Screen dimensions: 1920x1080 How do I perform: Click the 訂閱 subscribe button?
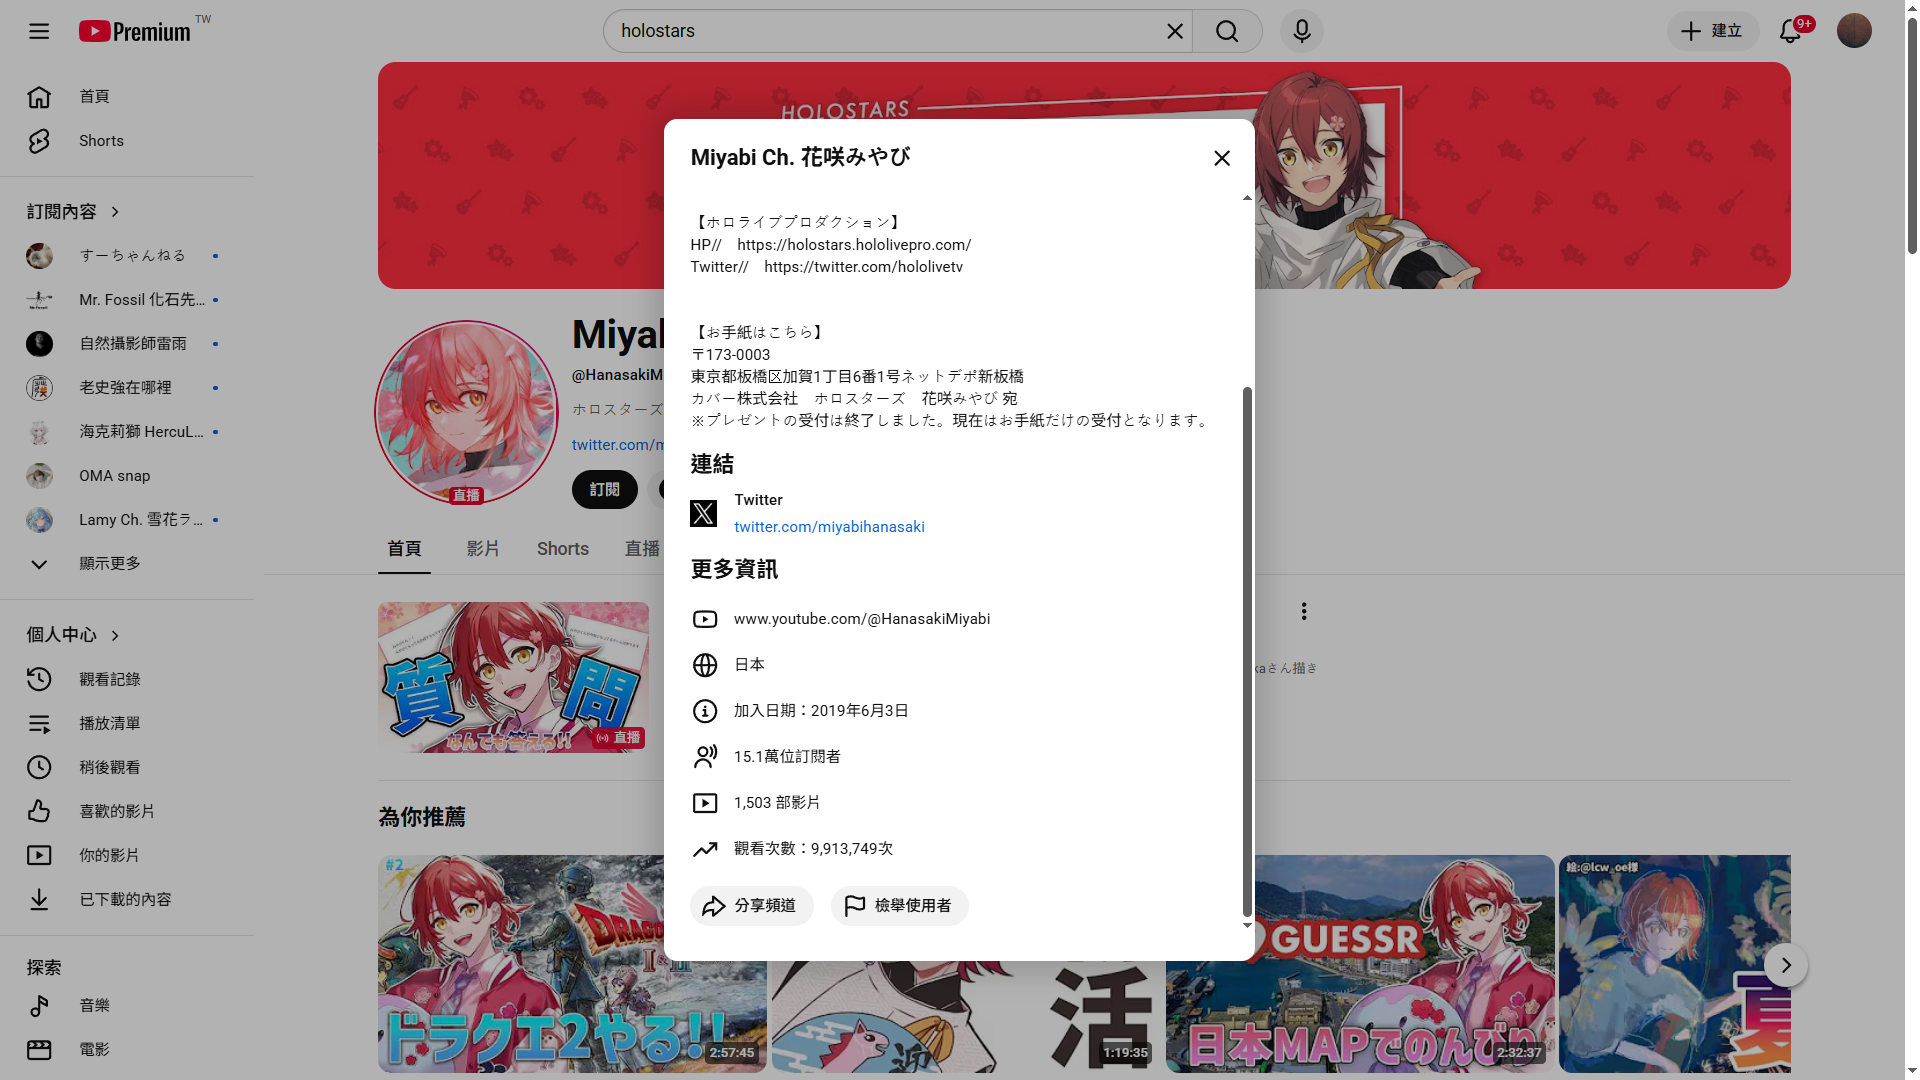click(604, 490)
